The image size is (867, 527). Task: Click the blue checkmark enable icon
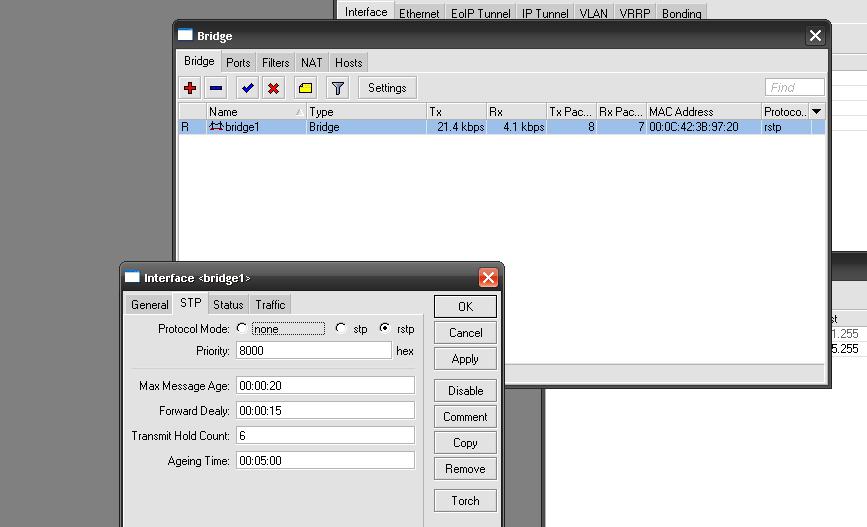pos(247,88)
